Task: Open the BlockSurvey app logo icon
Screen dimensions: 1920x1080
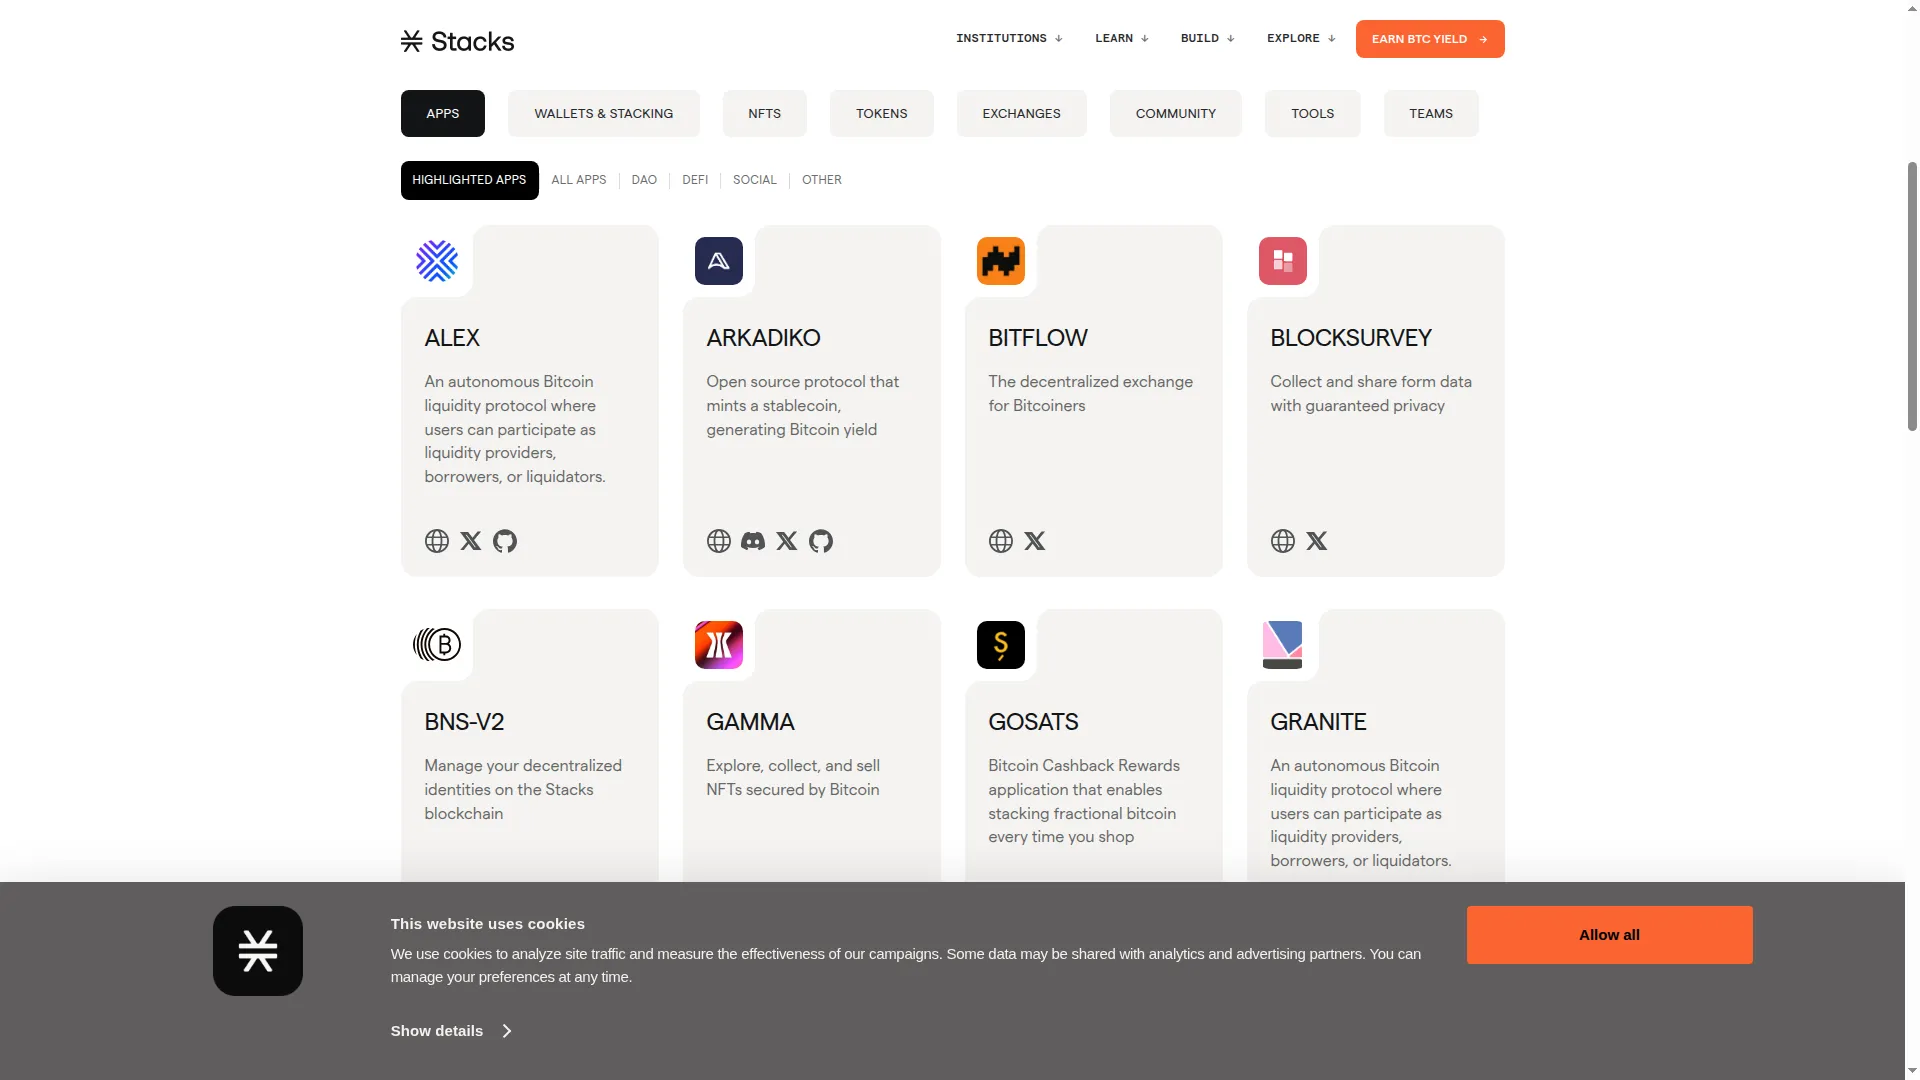Action: coord(1283,261)
